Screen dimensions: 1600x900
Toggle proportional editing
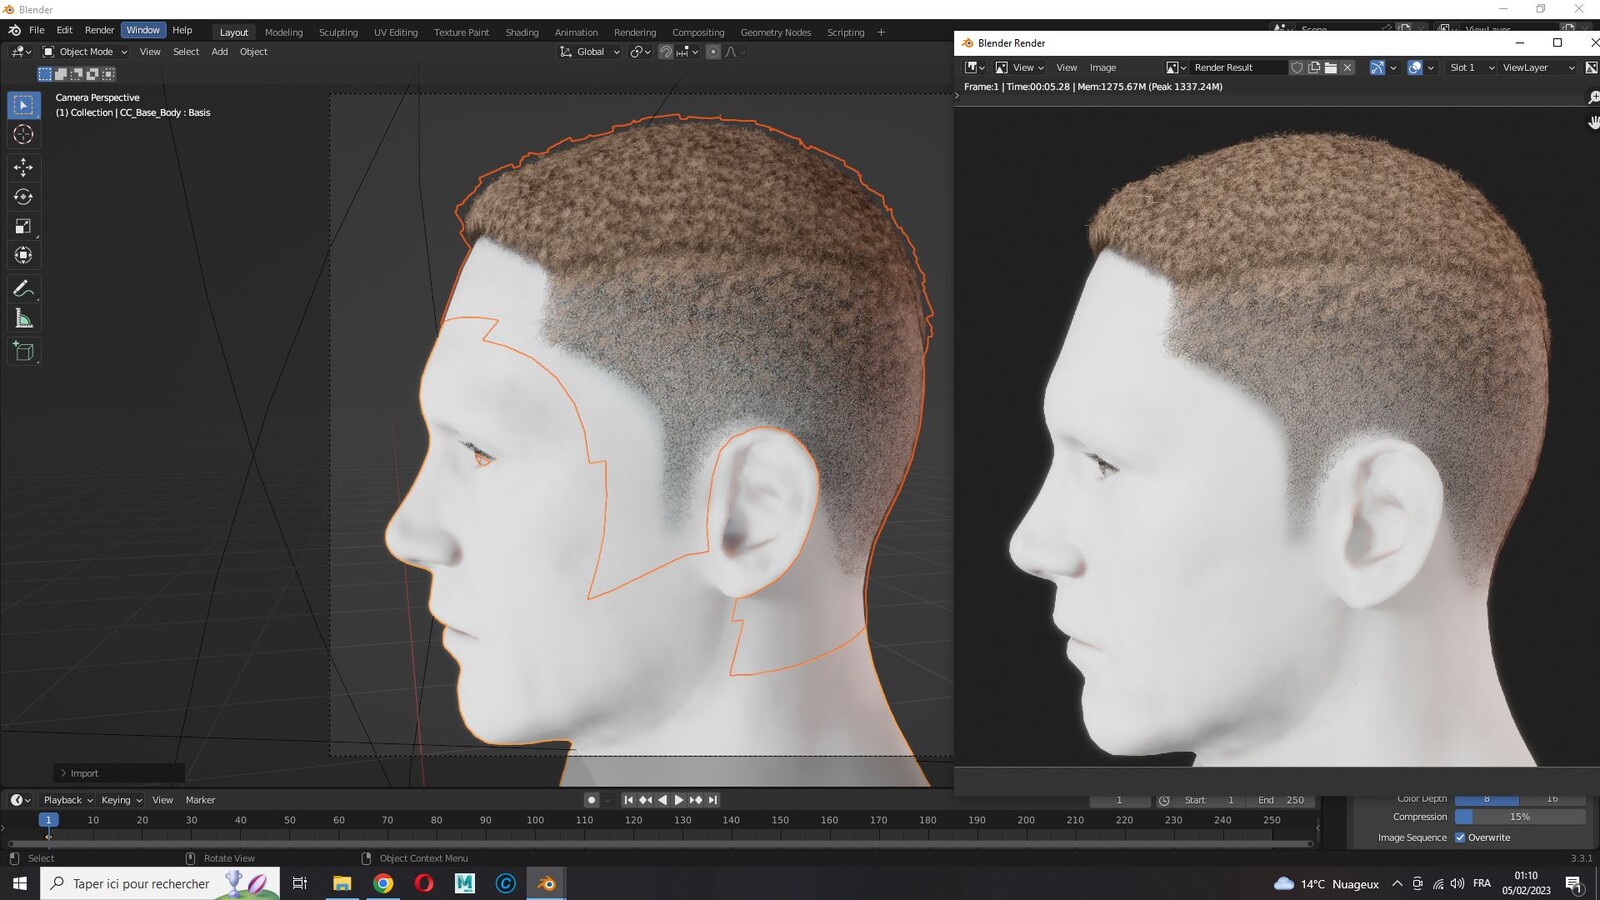coord(713,52)
